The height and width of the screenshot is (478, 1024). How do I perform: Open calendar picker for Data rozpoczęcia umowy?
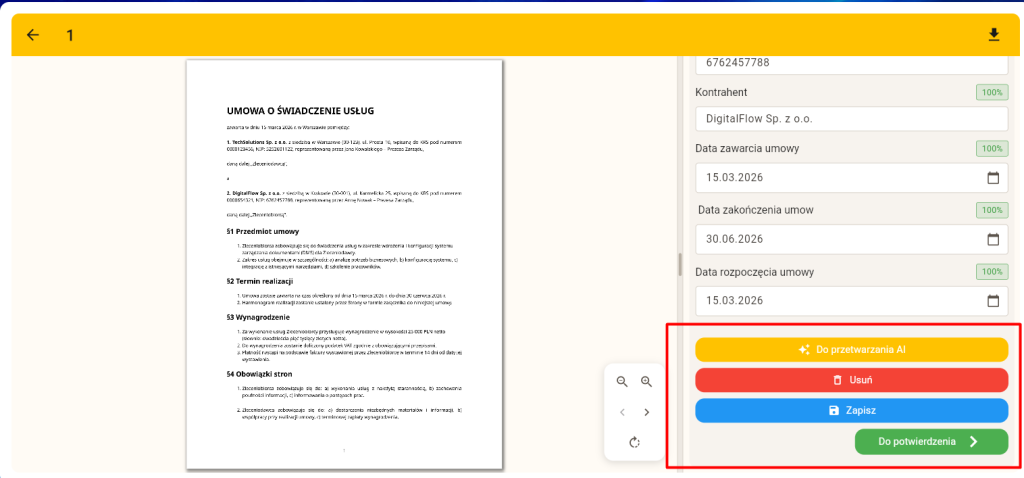point(993,300)
